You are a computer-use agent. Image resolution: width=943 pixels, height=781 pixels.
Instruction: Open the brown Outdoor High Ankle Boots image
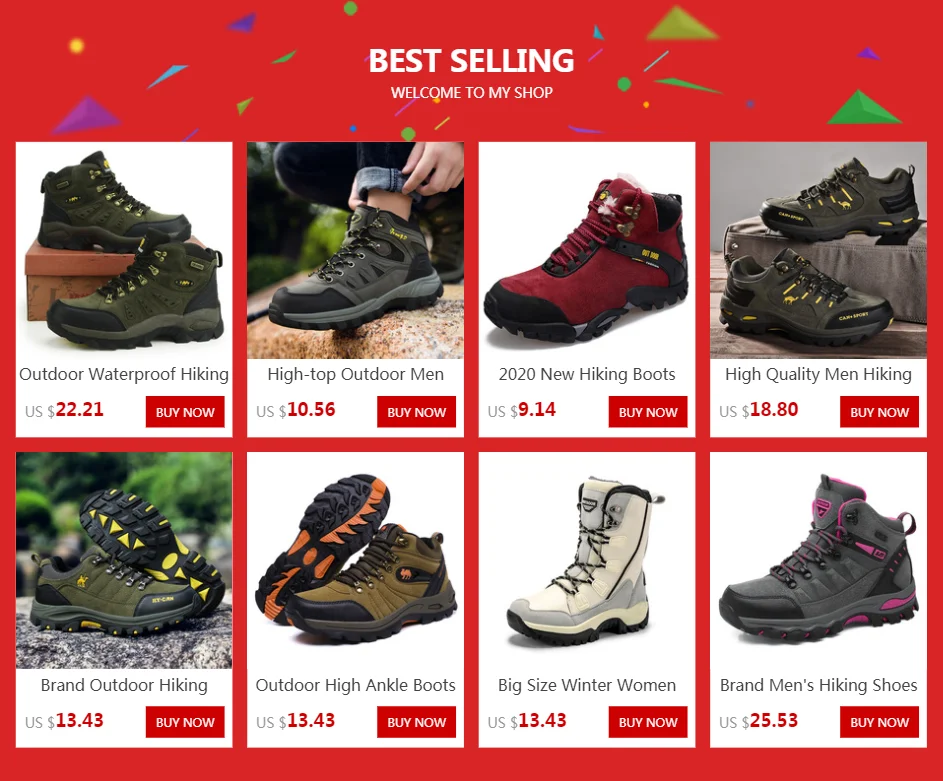pos(355,560)
